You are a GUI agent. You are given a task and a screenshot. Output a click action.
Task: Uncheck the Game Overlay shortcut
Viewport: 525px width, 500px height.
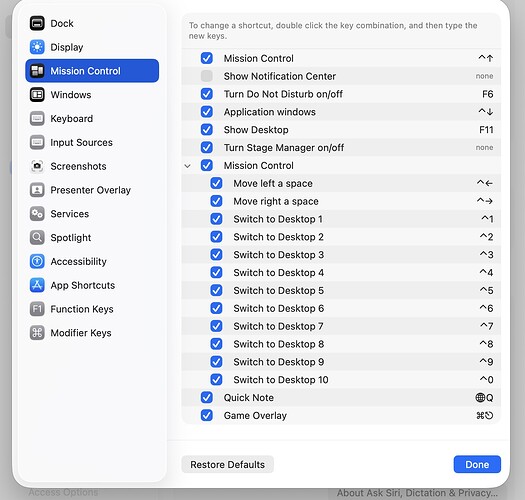coord(207,415)
